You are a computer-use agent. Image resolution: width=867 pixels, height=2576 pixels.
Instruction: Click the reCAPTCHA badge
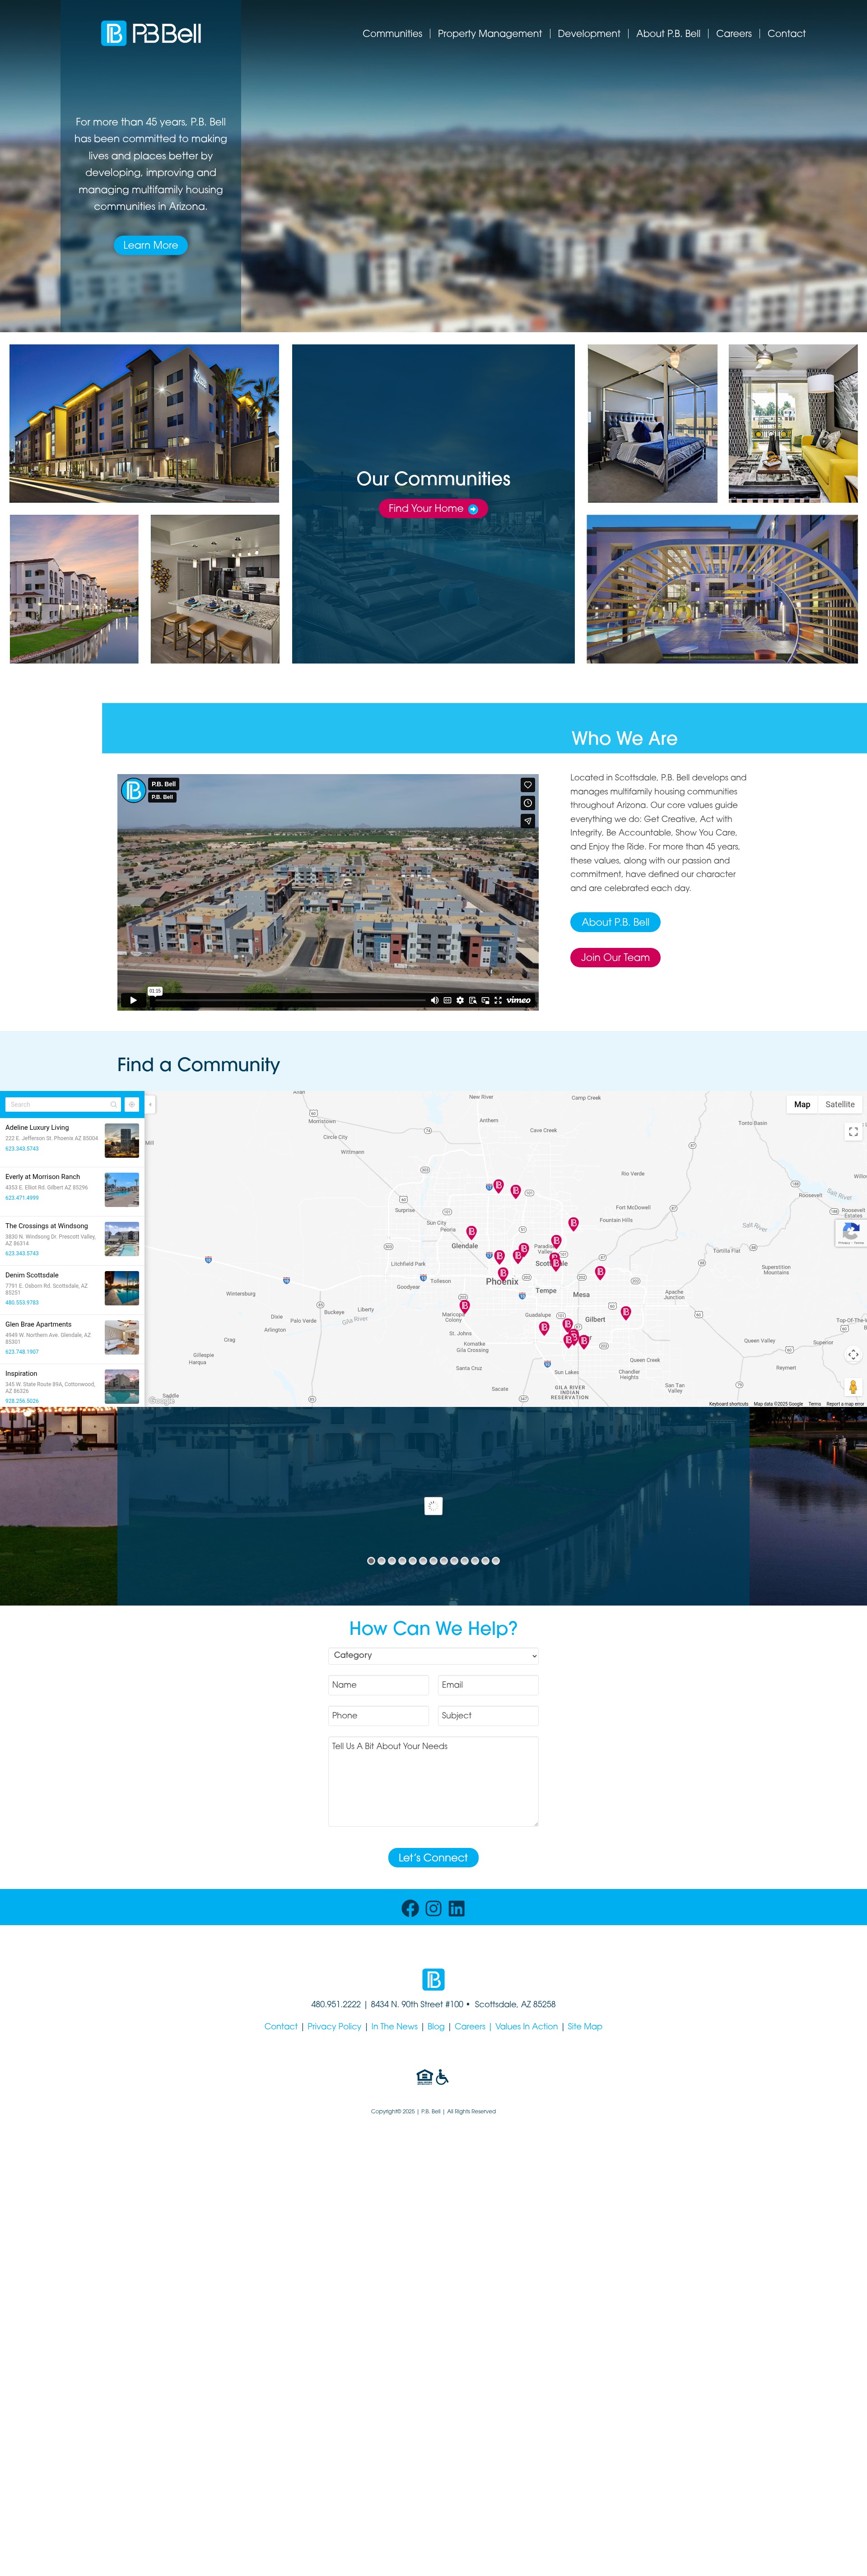pyautogui.click(x=851, y=1233)
